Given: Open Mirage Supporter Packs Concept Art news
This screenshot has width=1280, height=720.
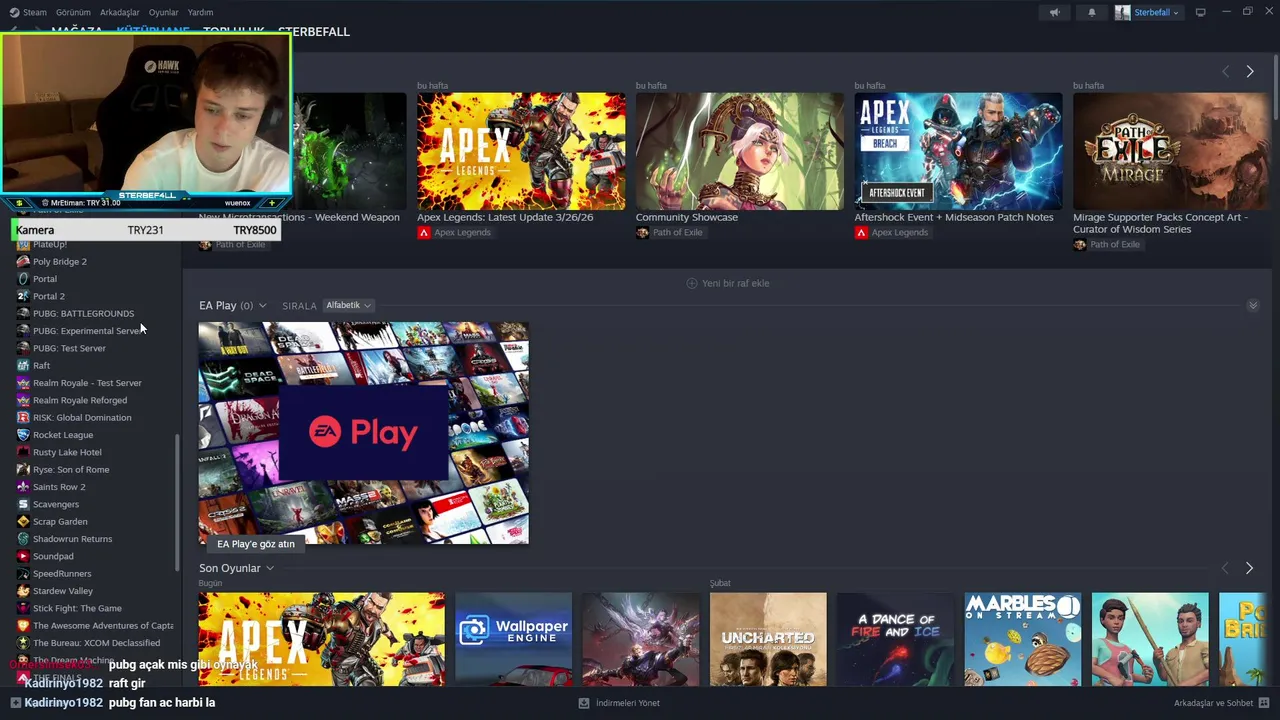Looking at the screenshot, I should click(1161, 223).
